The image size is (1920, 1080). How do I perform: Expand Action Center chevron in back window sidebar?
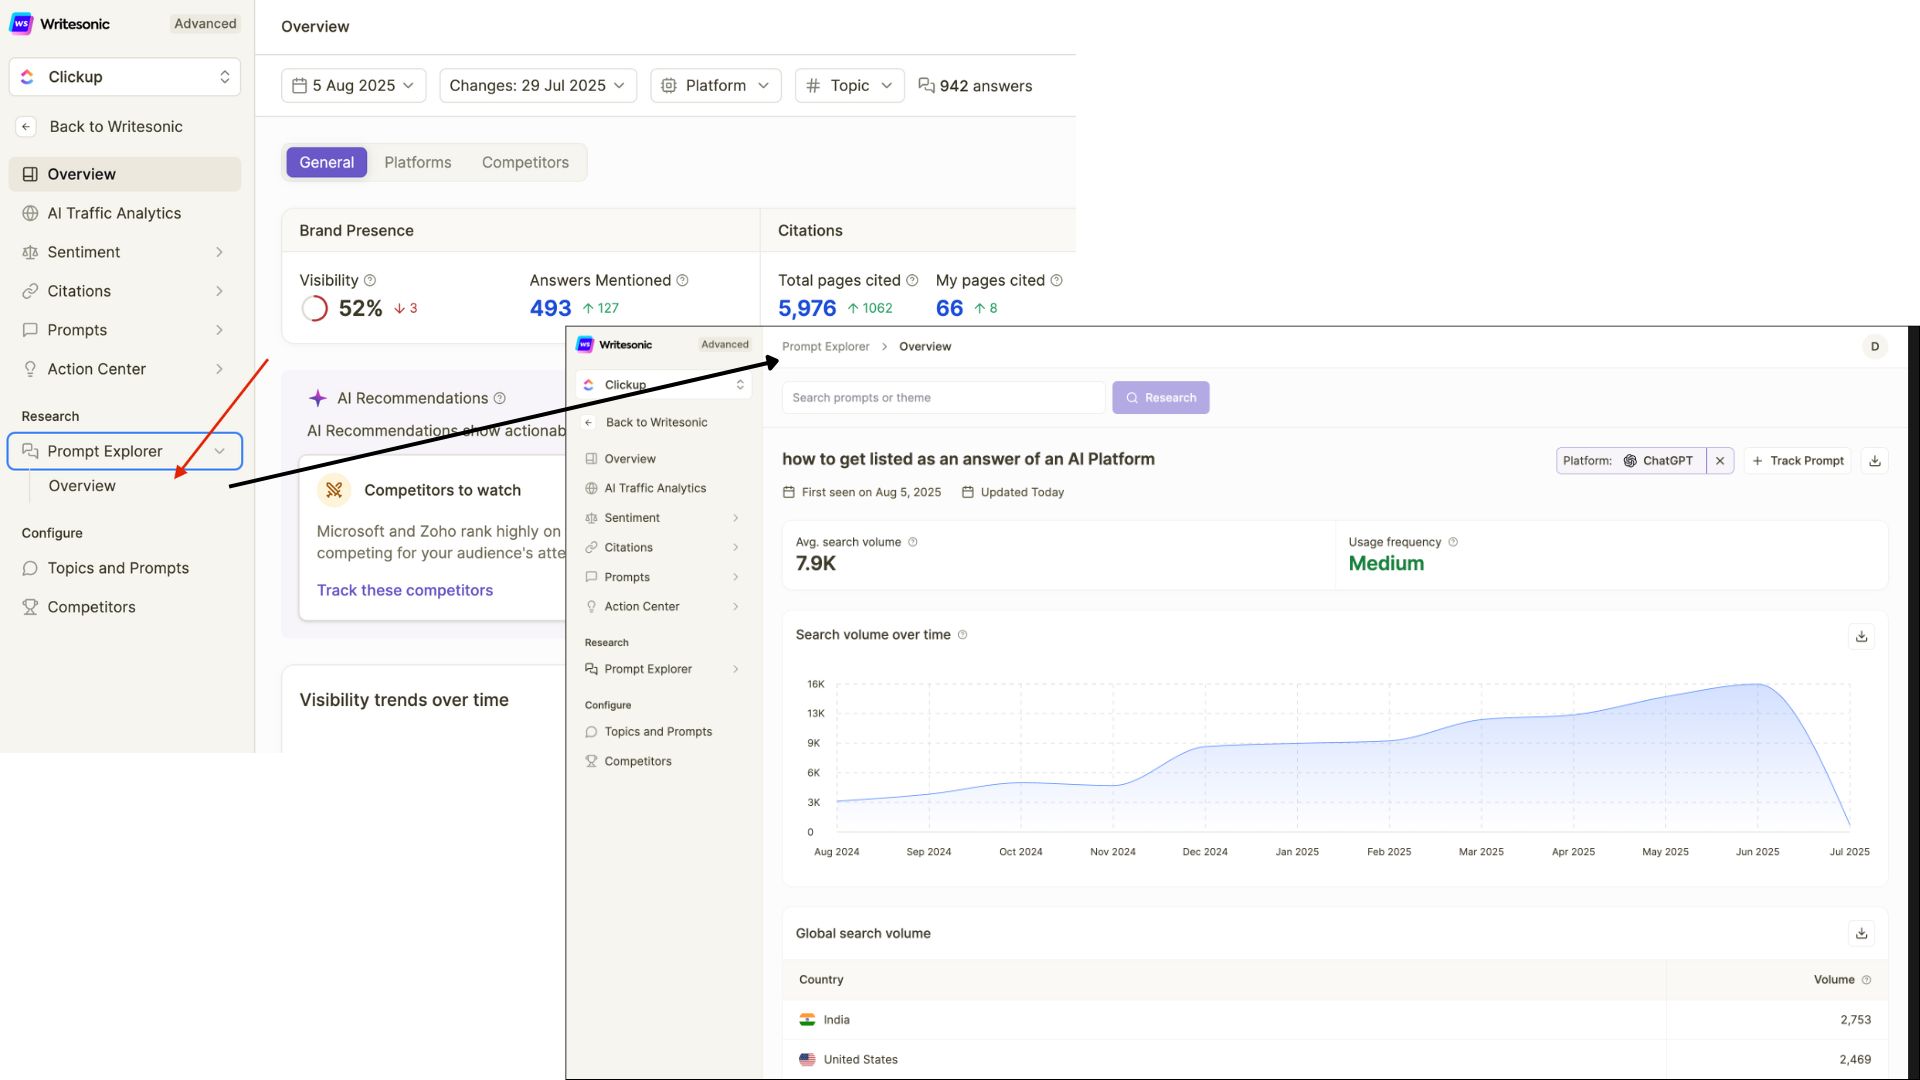click(219, 369)
